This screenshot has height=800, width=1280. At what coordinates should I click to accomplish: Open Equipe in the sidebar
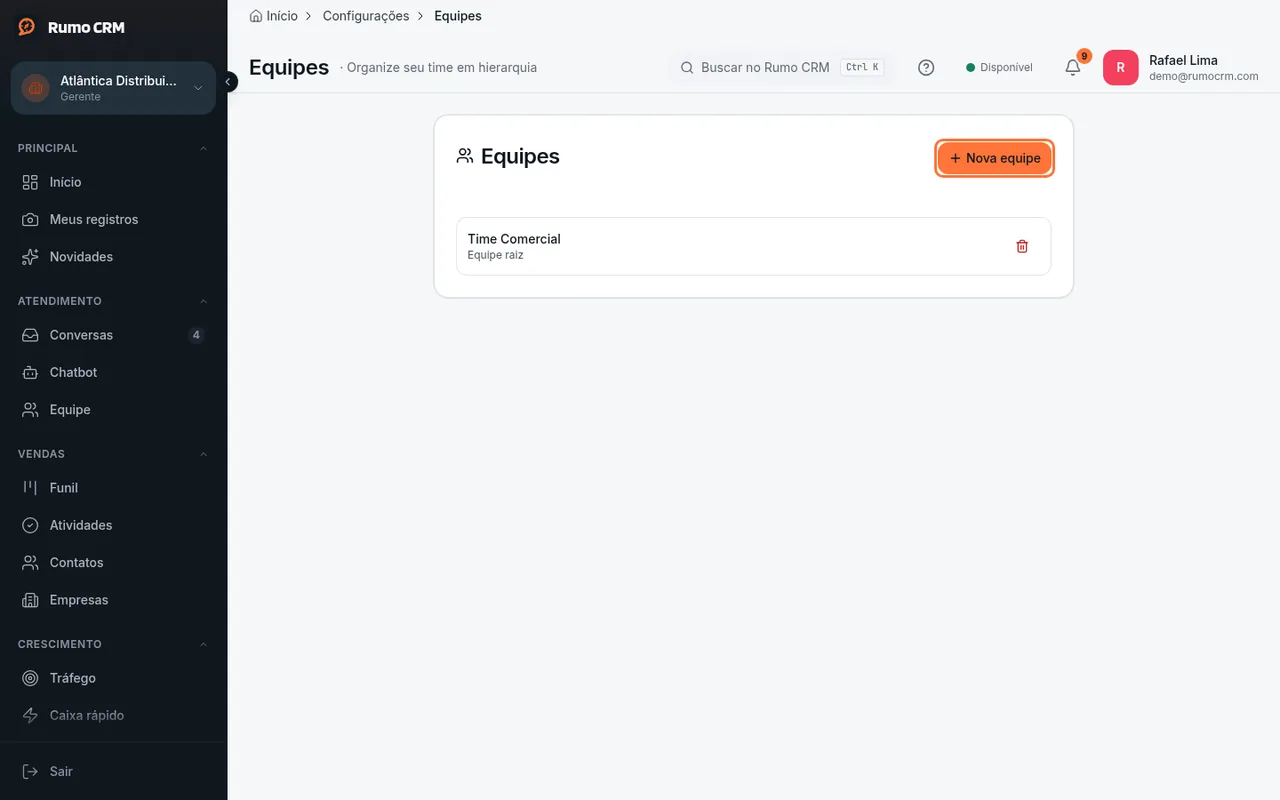[113, 410]
